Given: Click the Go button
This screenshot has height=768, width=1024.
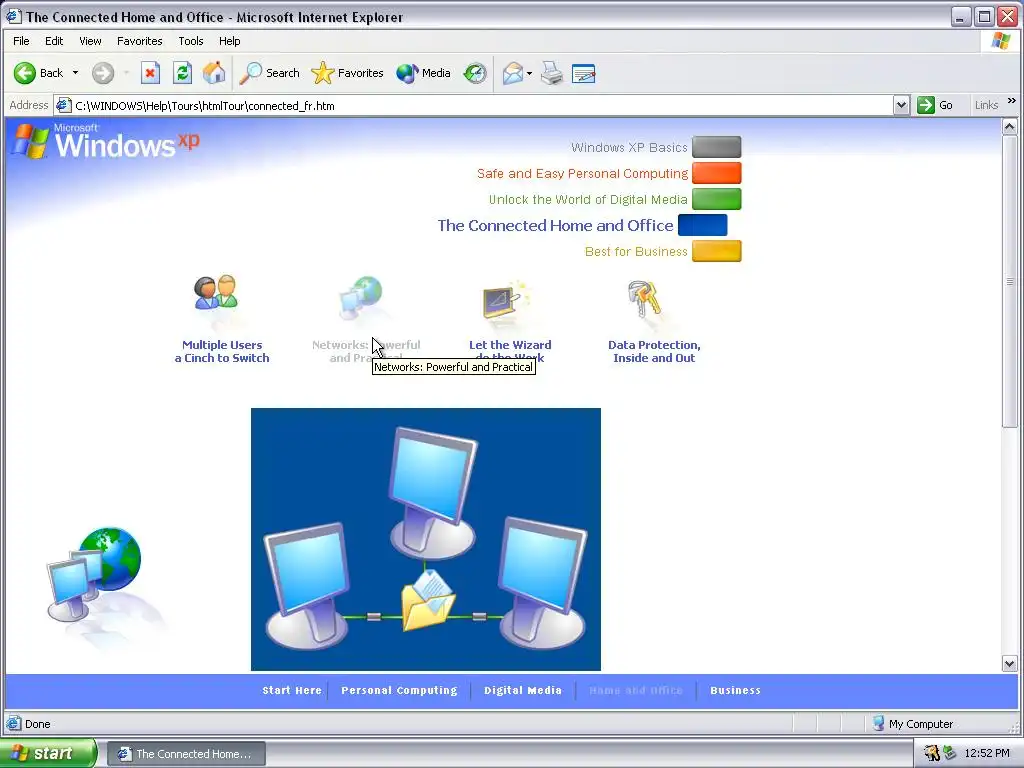Looking at the screenshot, I should click(936, 105).
